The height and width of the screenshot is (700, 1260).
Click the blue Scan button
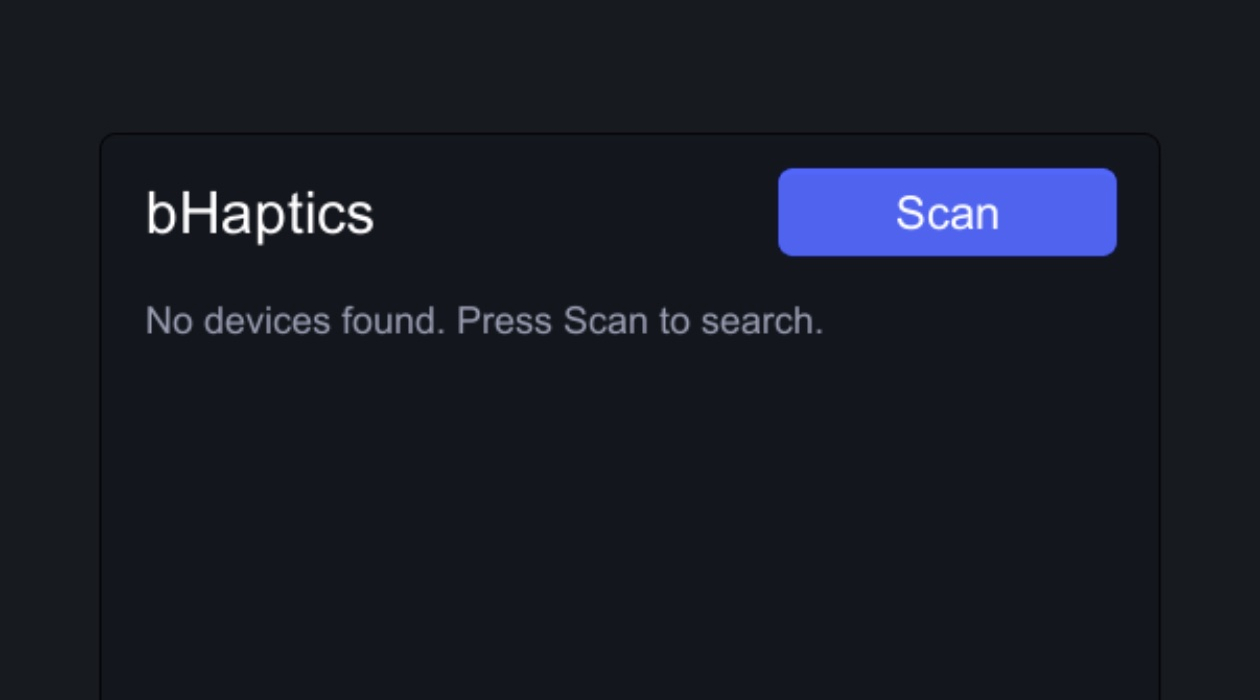[947, 212]
